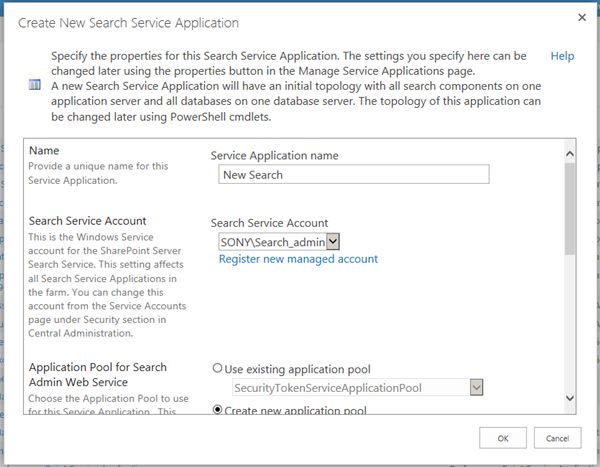The width and height of the screenshot is (600, 467).
Task: Click the Name section heading
Action: tap(44, 151)
